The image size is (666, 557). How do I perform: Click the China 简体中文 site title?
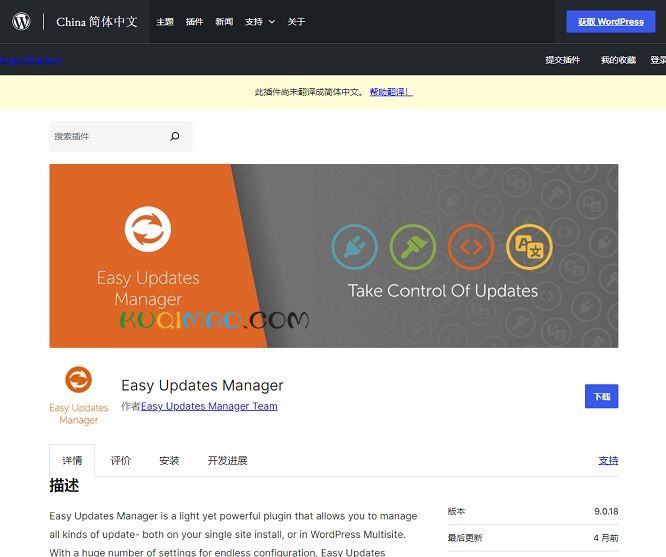pos(97,22)
